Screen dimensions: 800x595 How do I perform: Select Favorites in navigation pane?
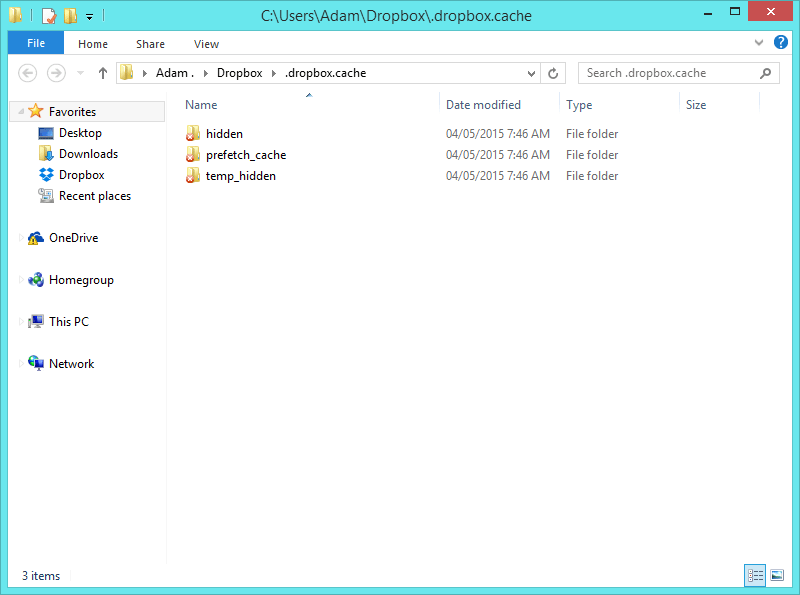(72, 111)
